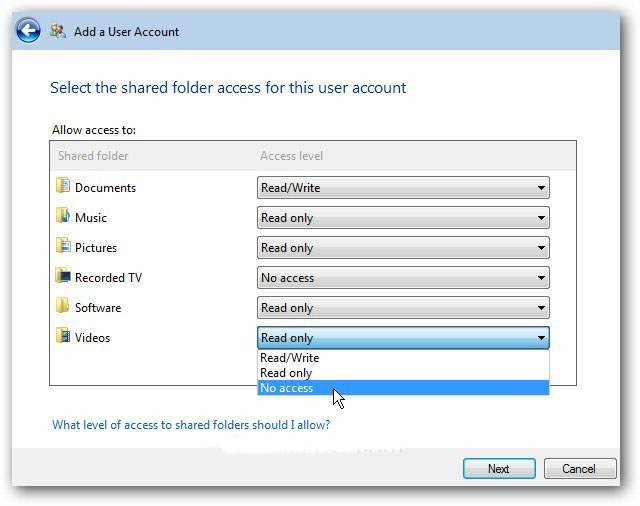Open Documents access level dropdown
640x506 pixels.
[403, 188]
